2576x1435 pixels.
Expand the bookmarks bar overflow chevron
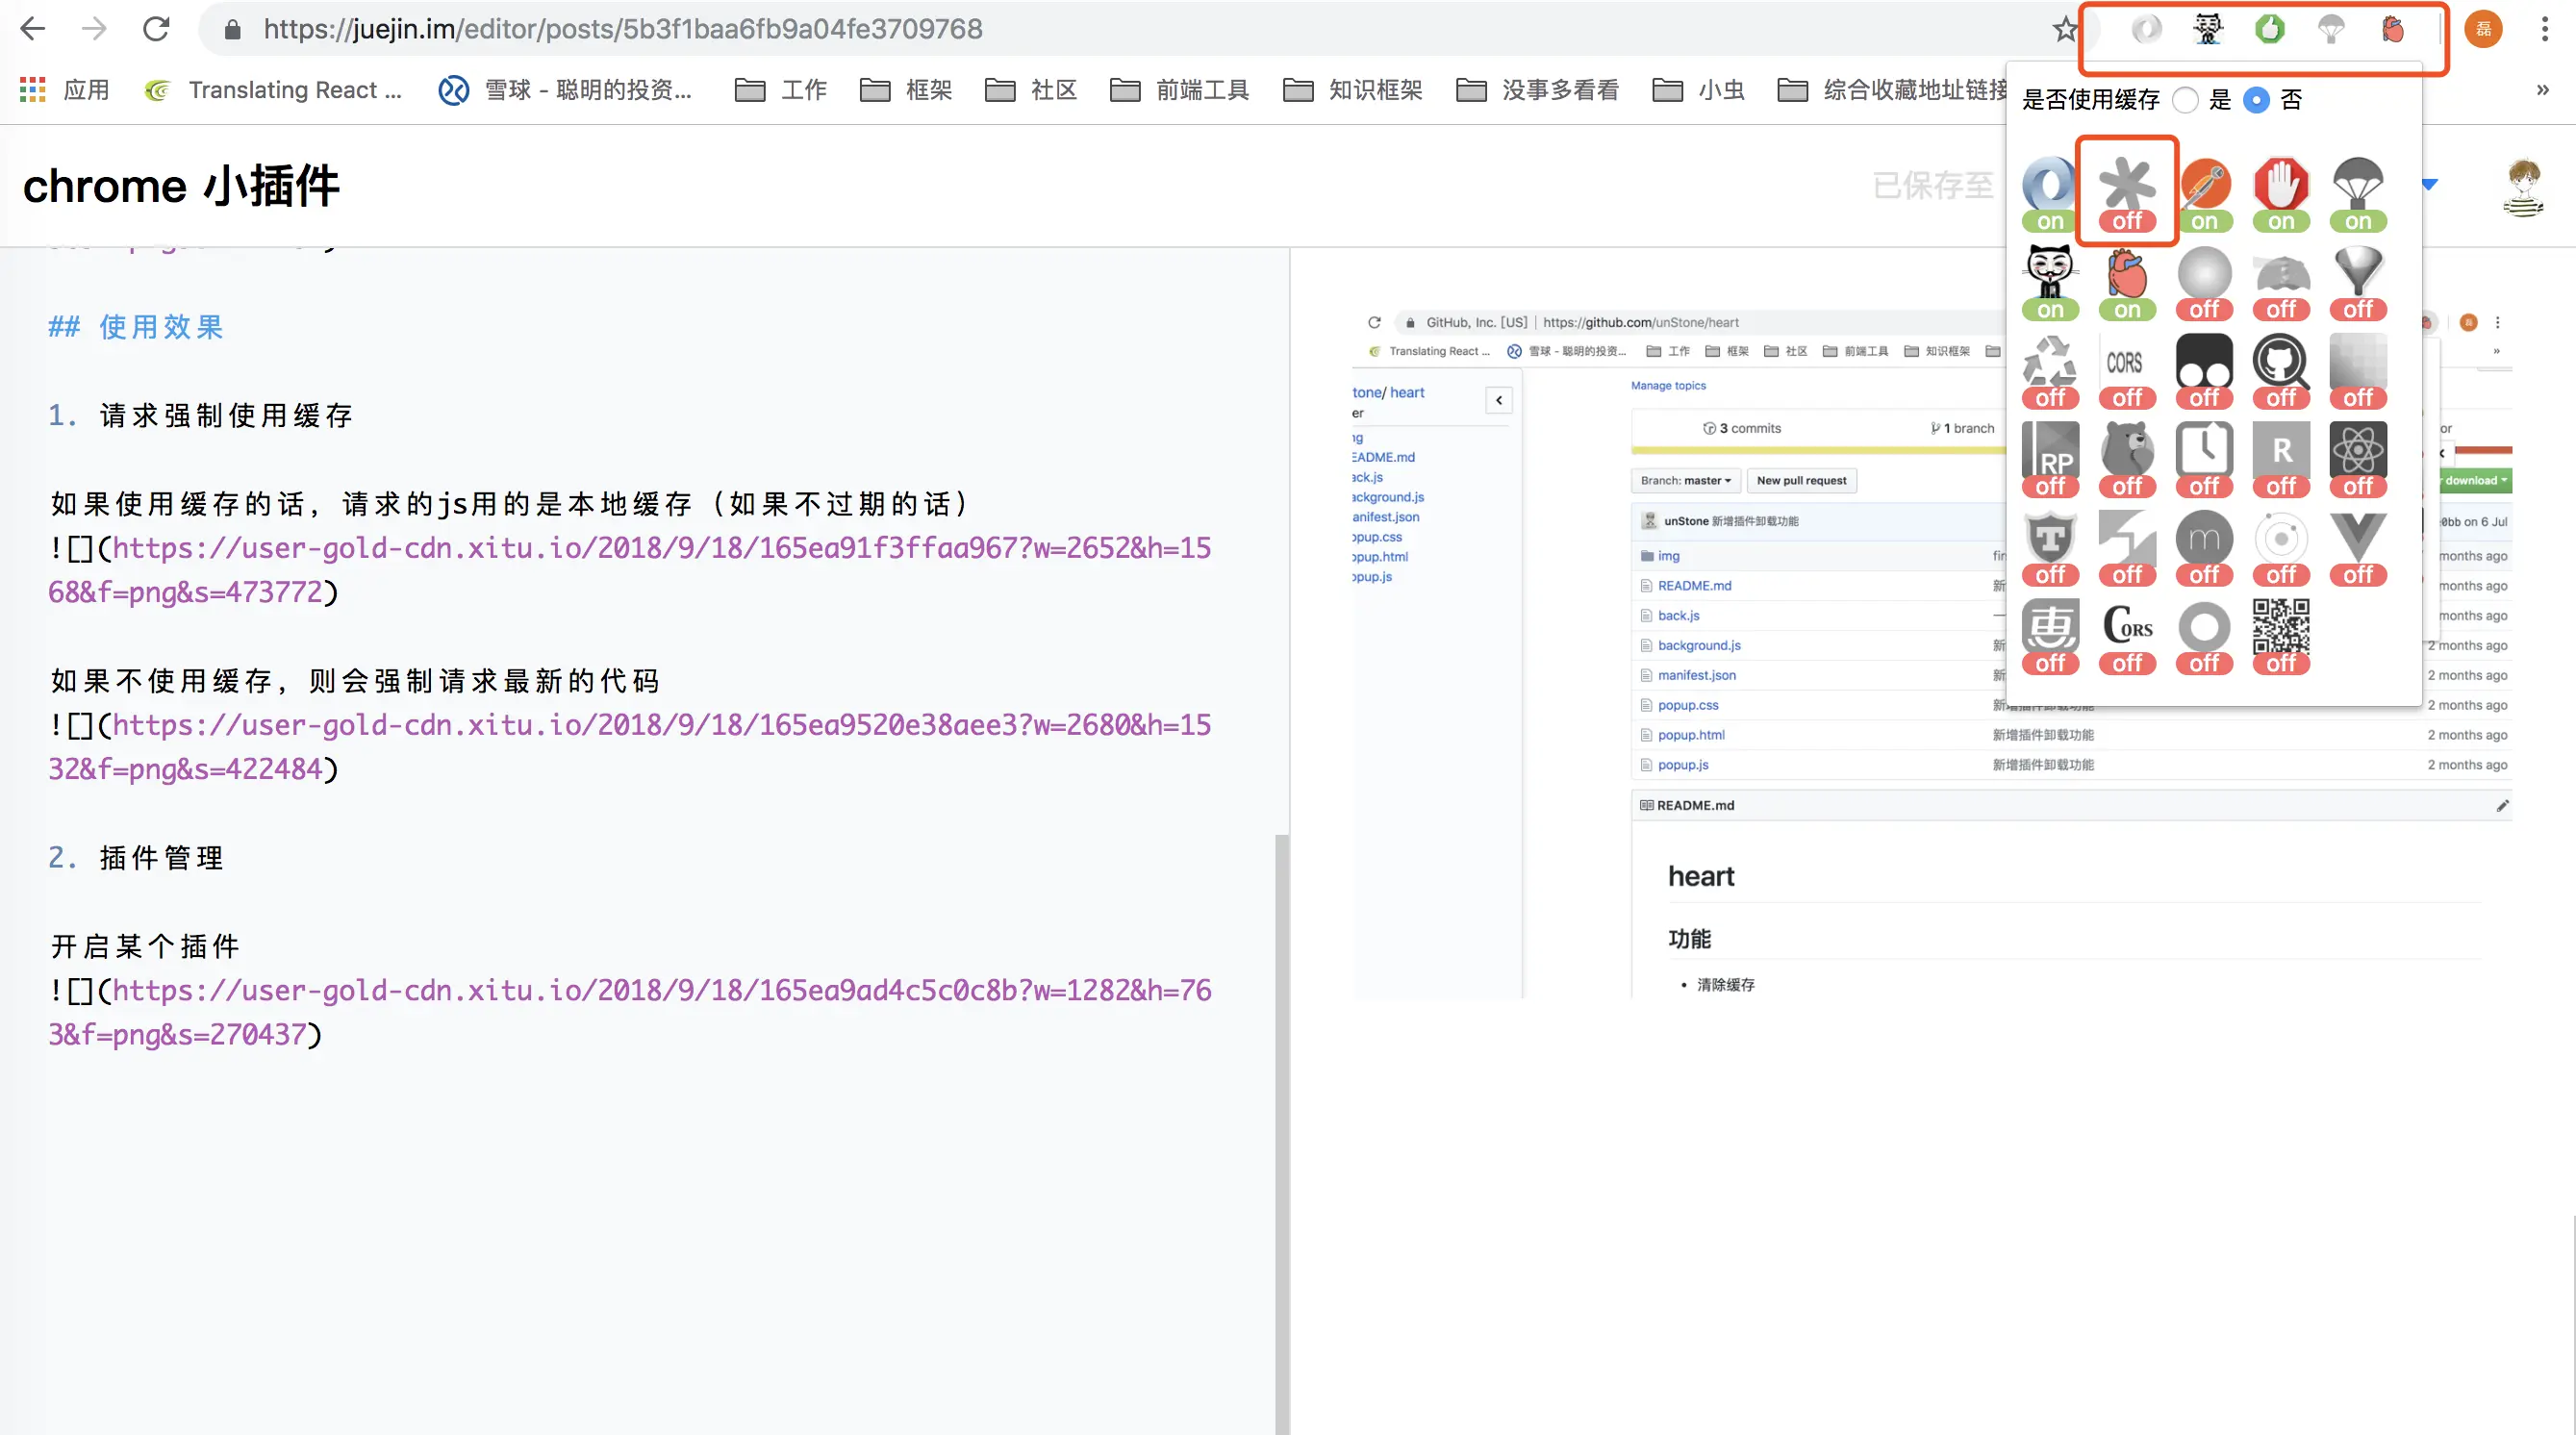(x=2542, y=90)
